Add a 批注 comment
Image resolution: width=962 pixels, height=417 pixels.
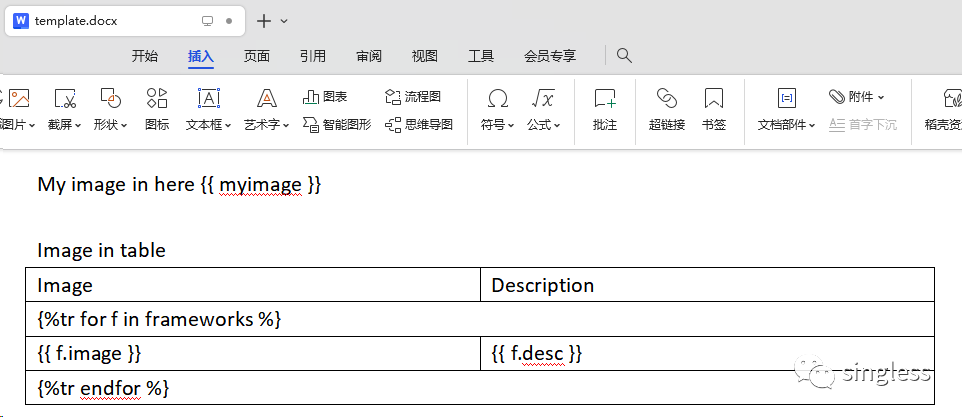tap(605, 109)
